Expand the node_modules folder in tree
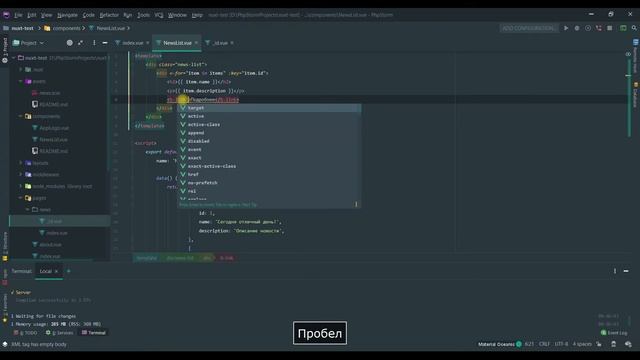640x360 pixels. (20, 186)
